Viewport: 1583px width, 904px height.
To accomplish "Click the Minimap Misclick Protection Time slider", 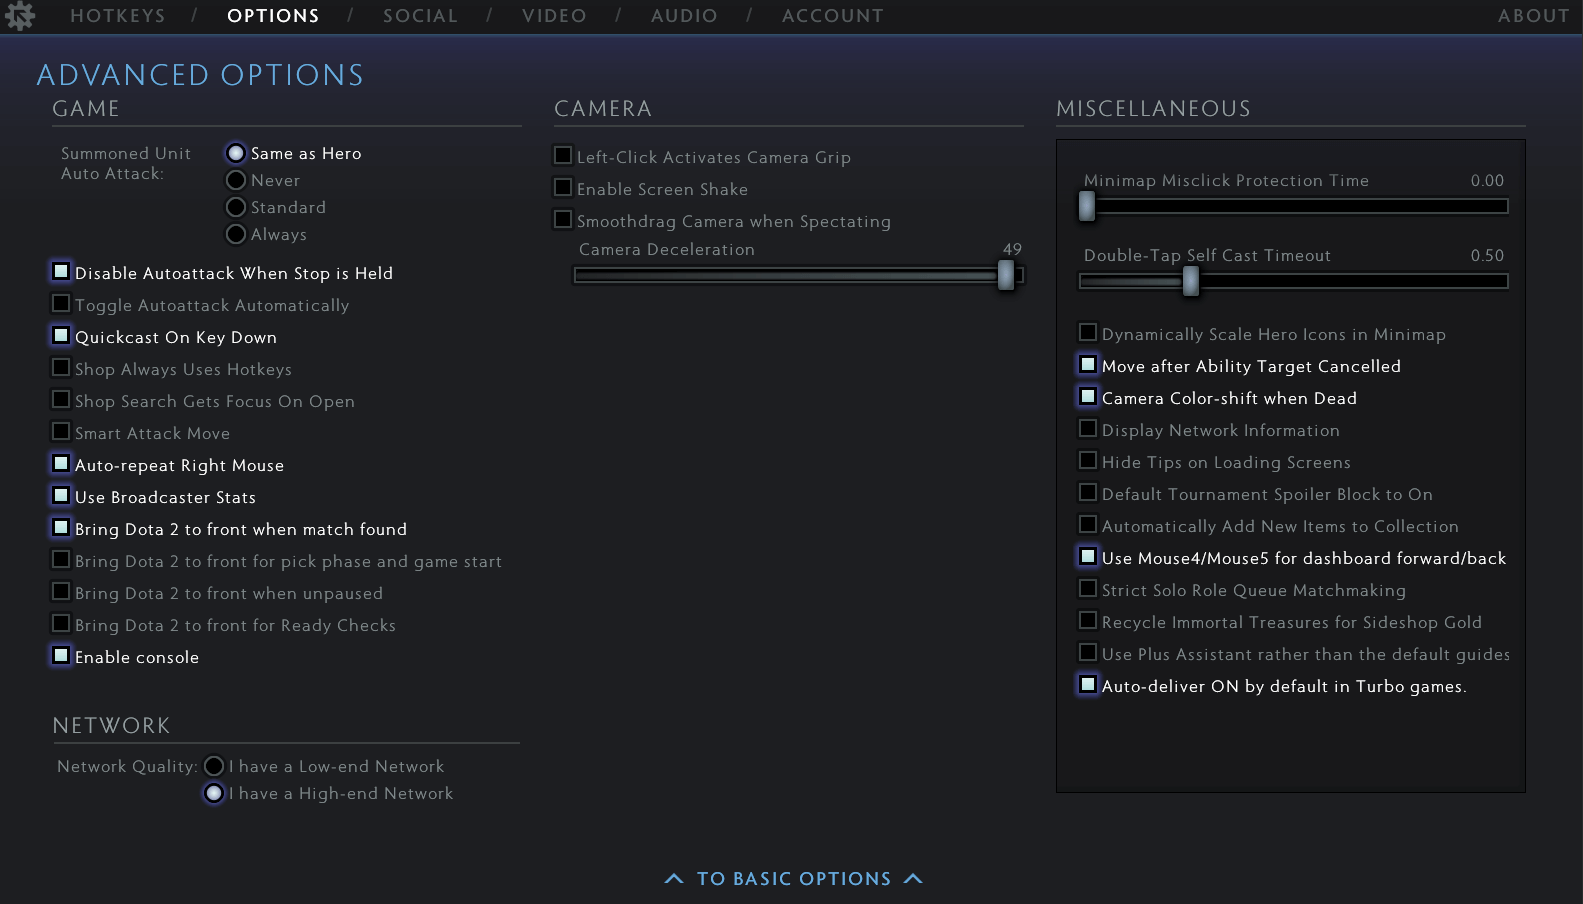I will [1087, 206].
